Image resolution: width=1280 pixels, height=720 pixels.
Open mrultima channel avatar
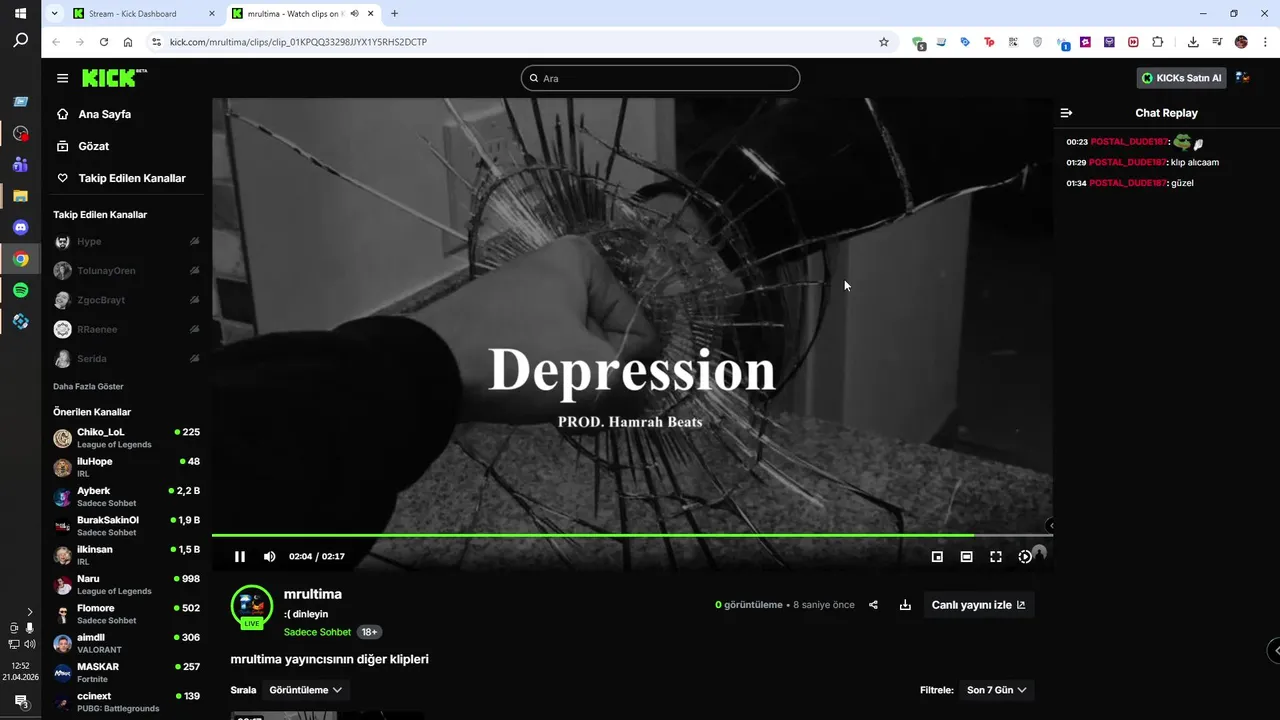tap(252, 606)
